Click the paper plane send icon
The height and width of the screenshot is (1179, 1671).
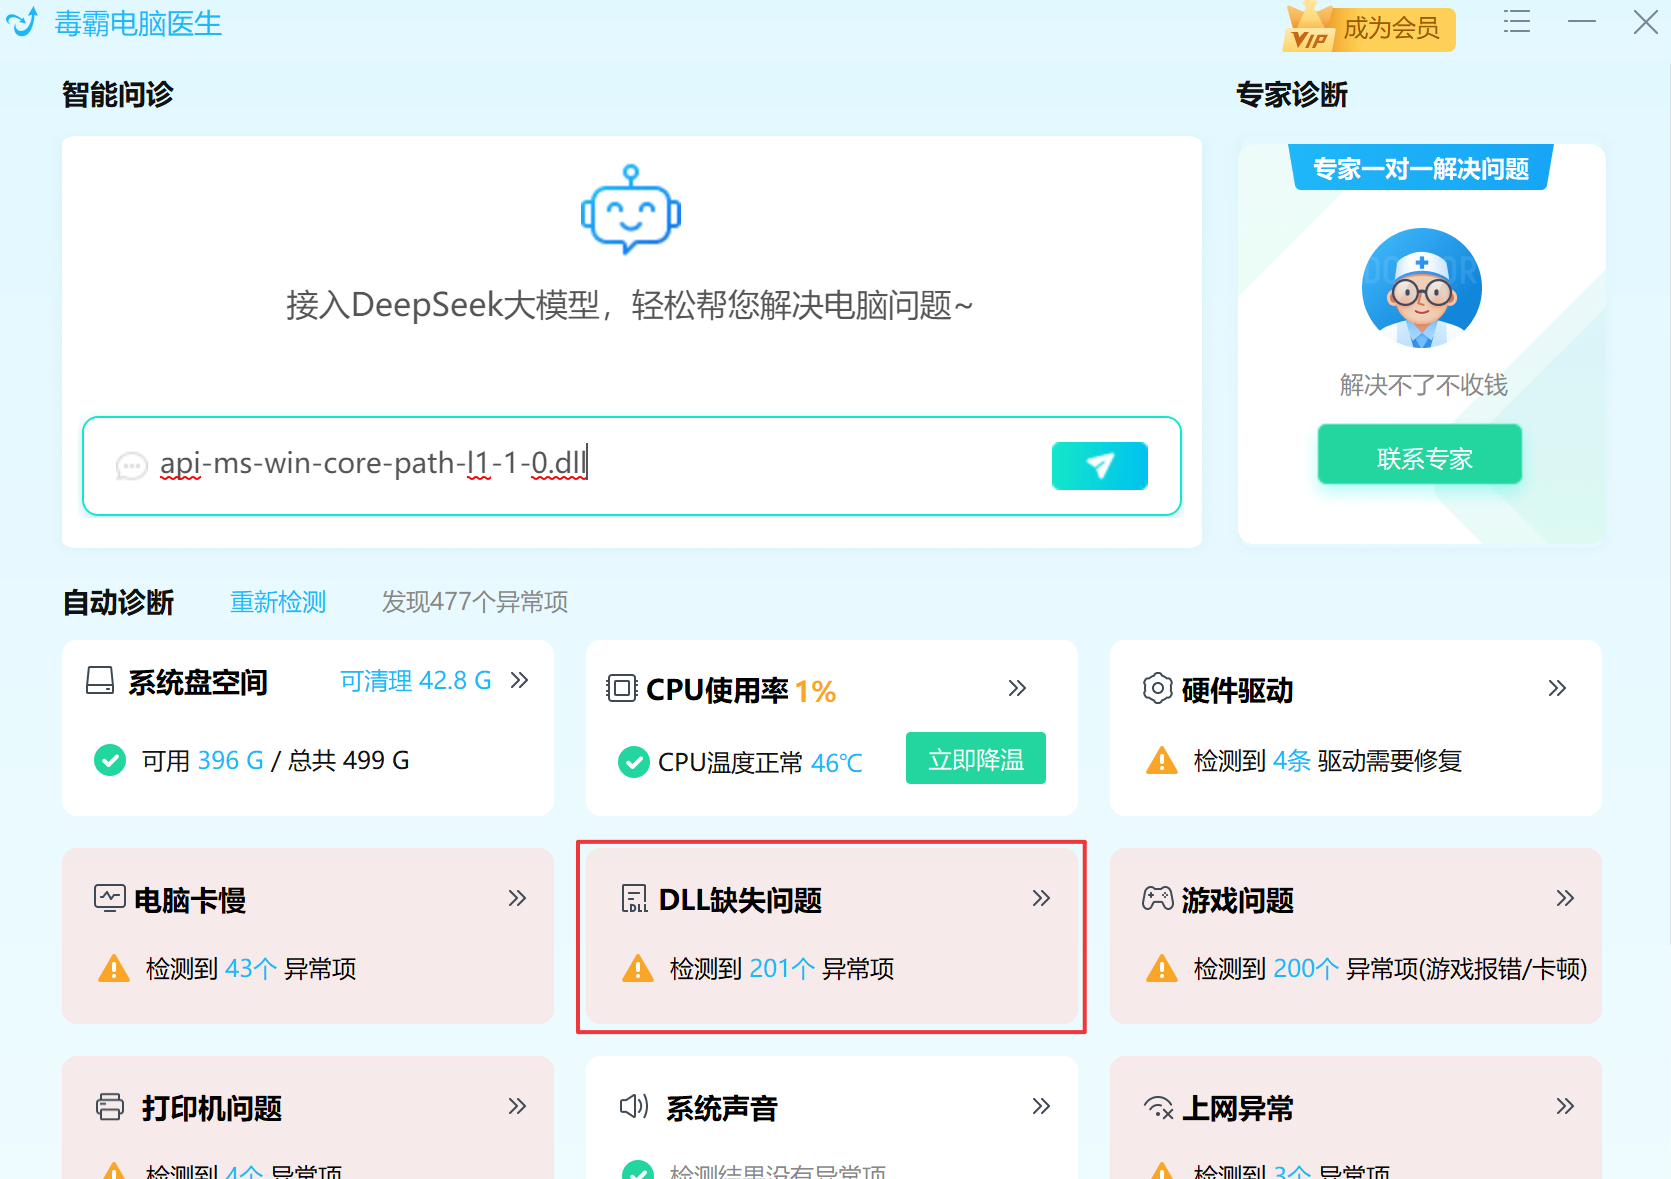click(1099, 466)
